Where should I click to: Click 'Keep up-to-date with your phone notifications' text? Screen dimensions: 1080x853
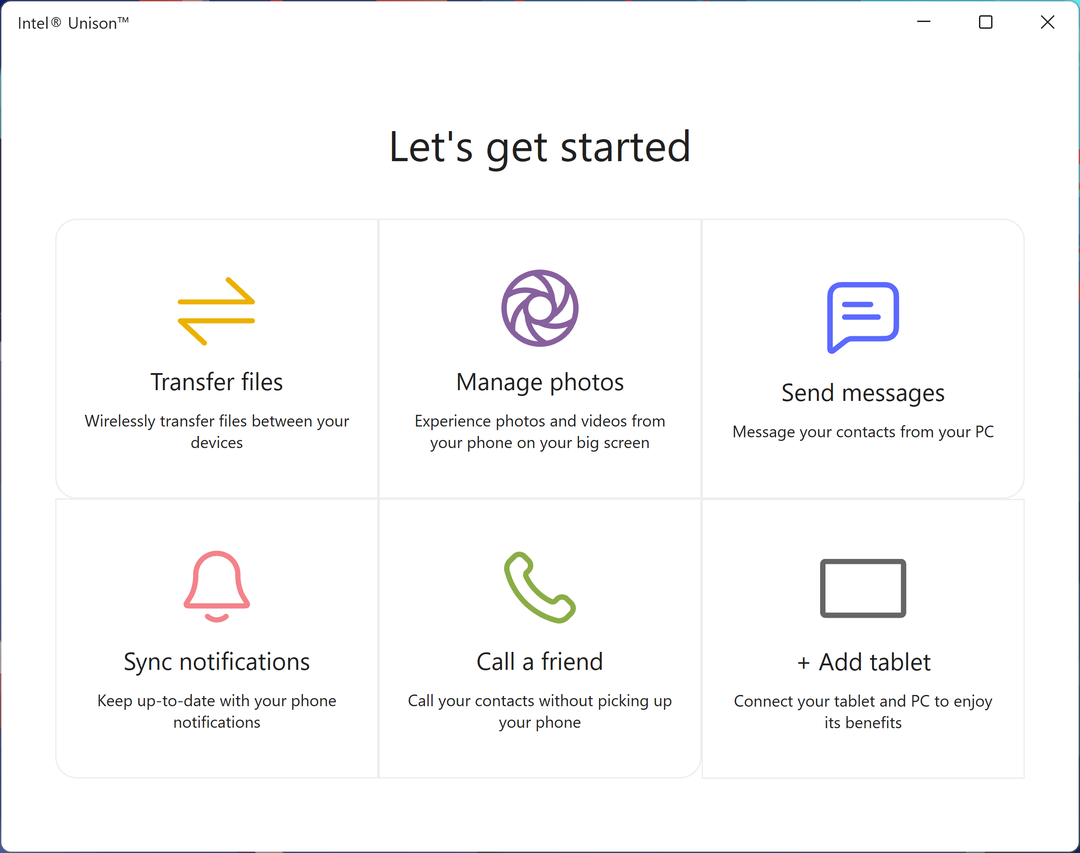coord(217,711)
